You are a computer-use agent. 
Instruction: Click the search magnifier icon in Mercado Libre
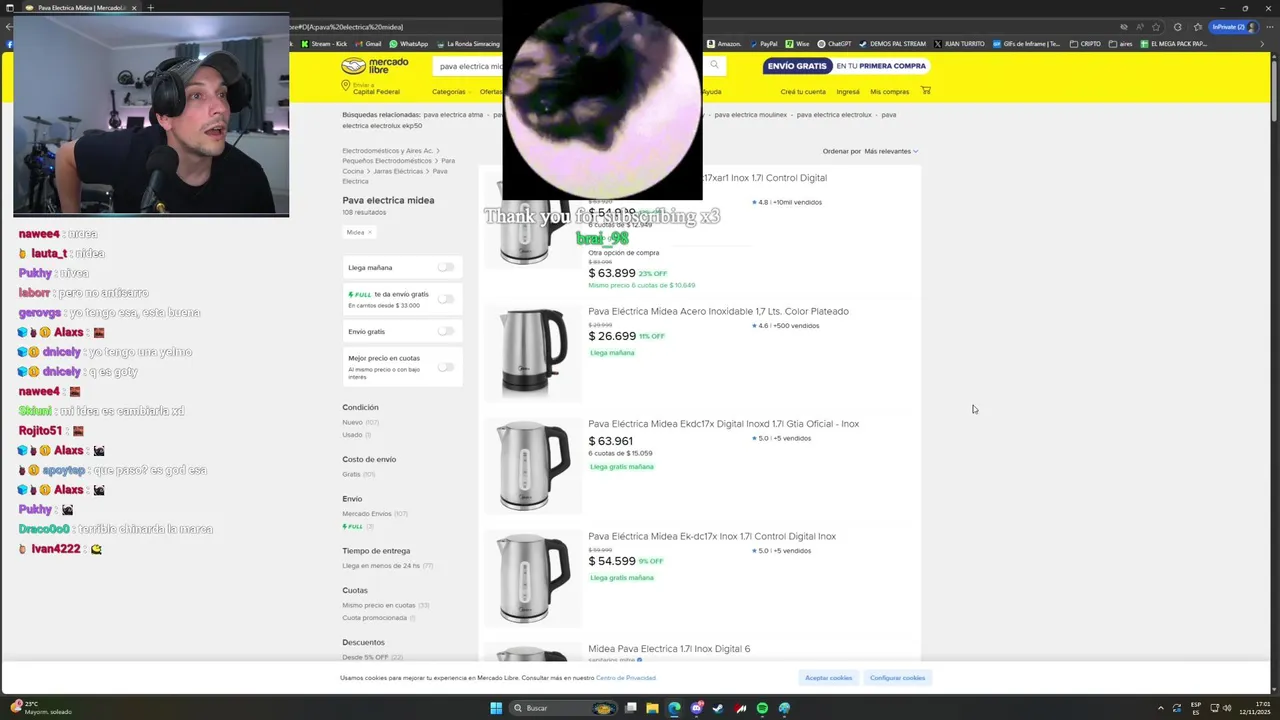coord(714,65)
